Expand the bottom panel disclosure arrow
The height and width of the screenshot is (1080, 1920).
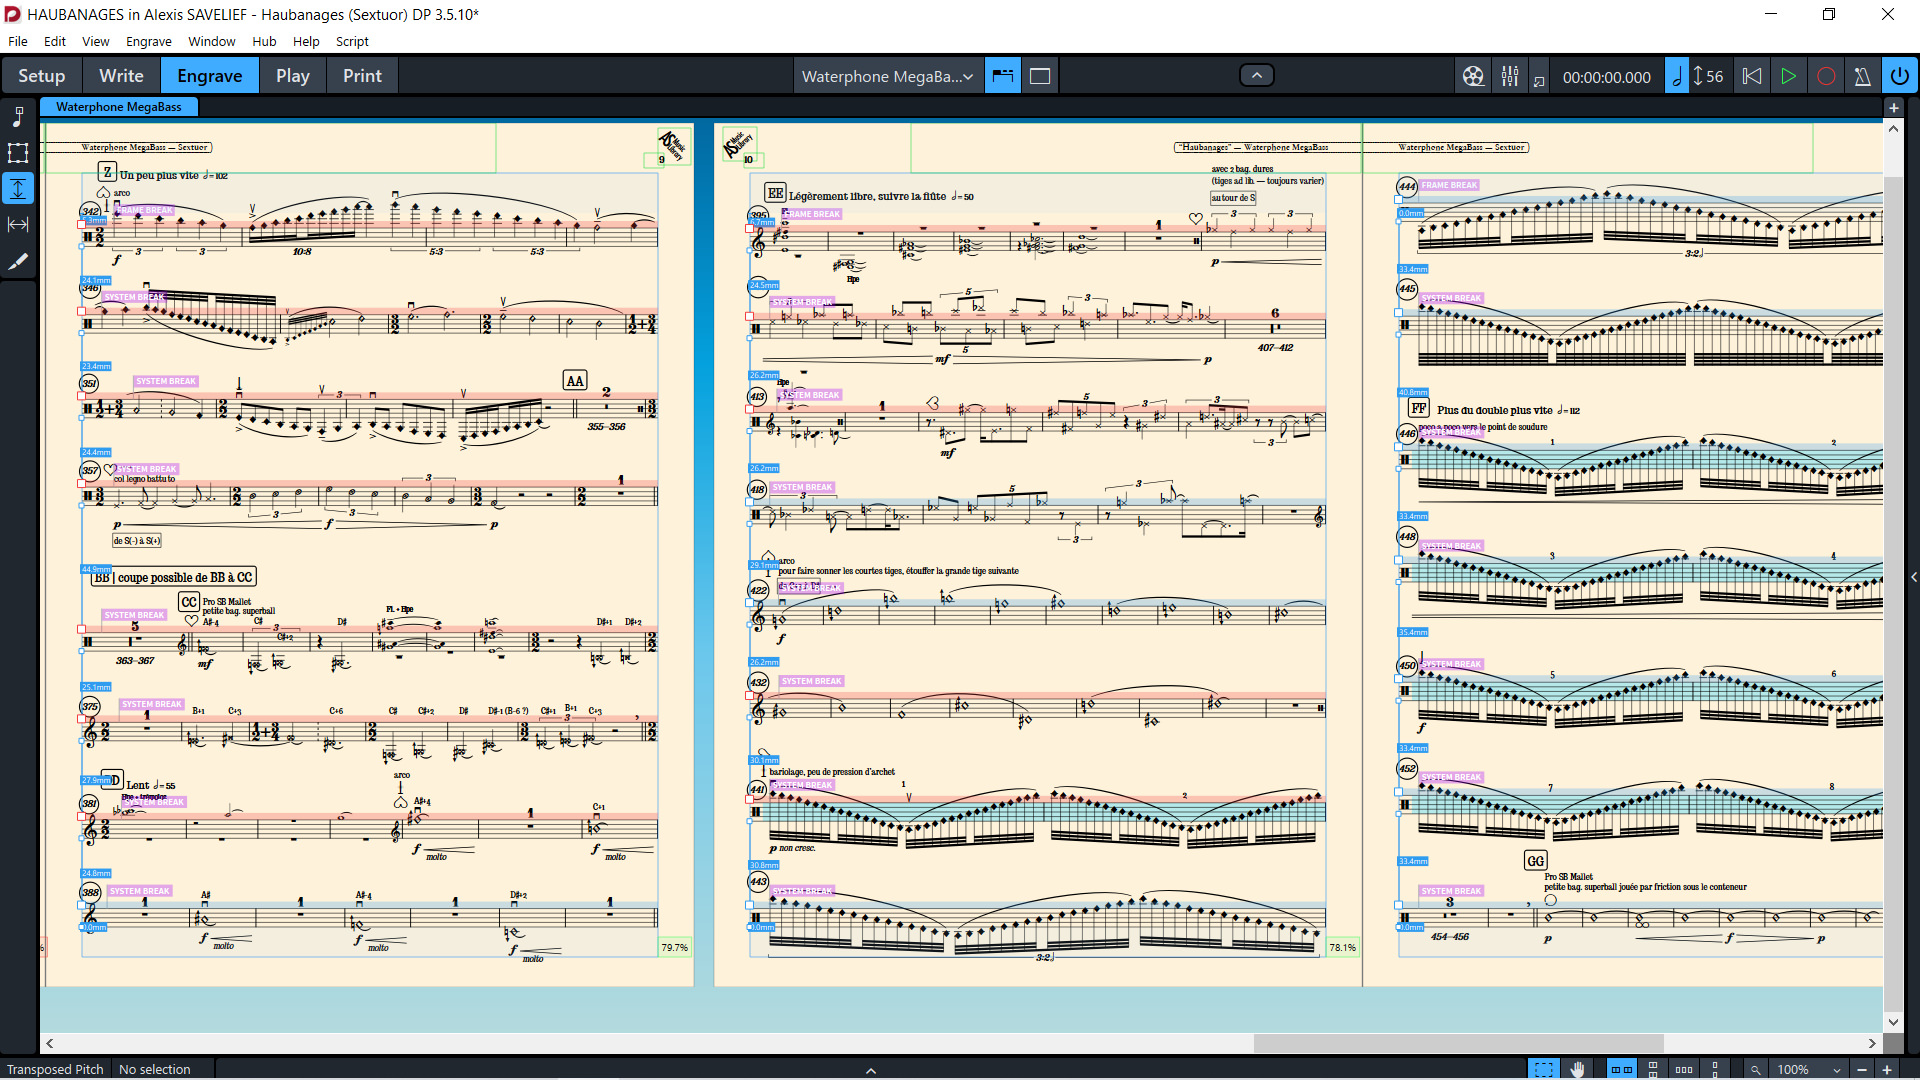[x=871, y=1070]
